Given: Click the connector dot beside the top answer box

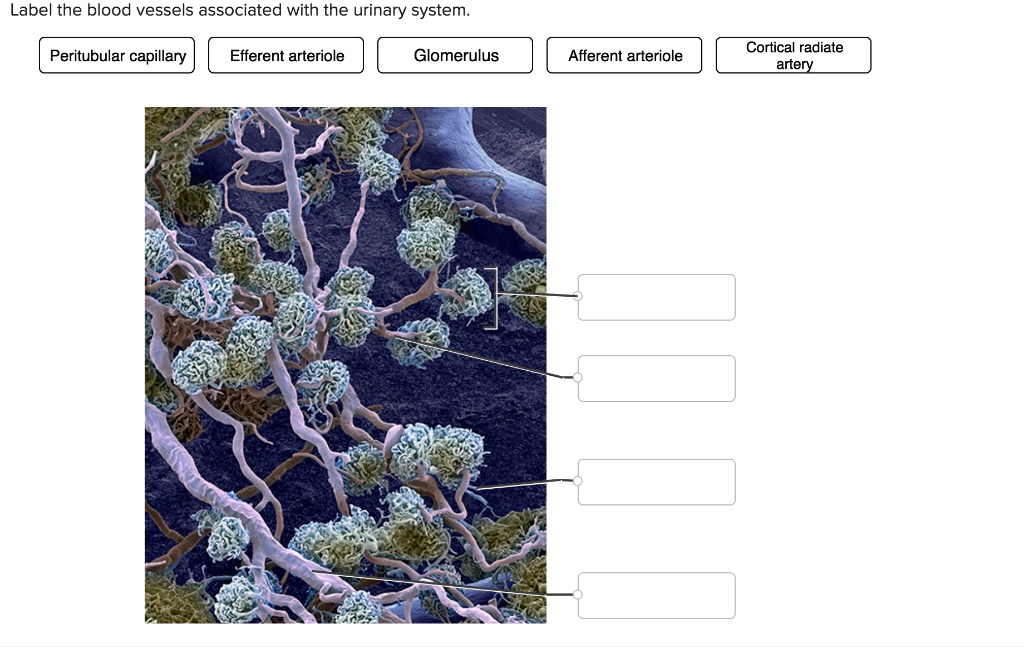Looking at the screenshot, I should (578, 296).
